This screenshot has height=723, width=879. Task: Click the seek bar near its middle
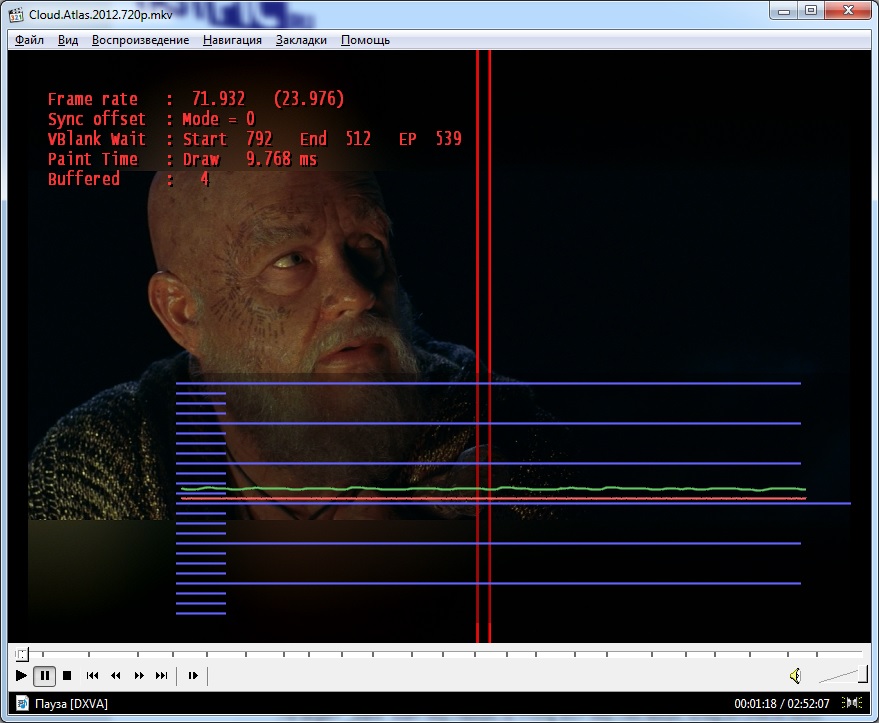440,654
